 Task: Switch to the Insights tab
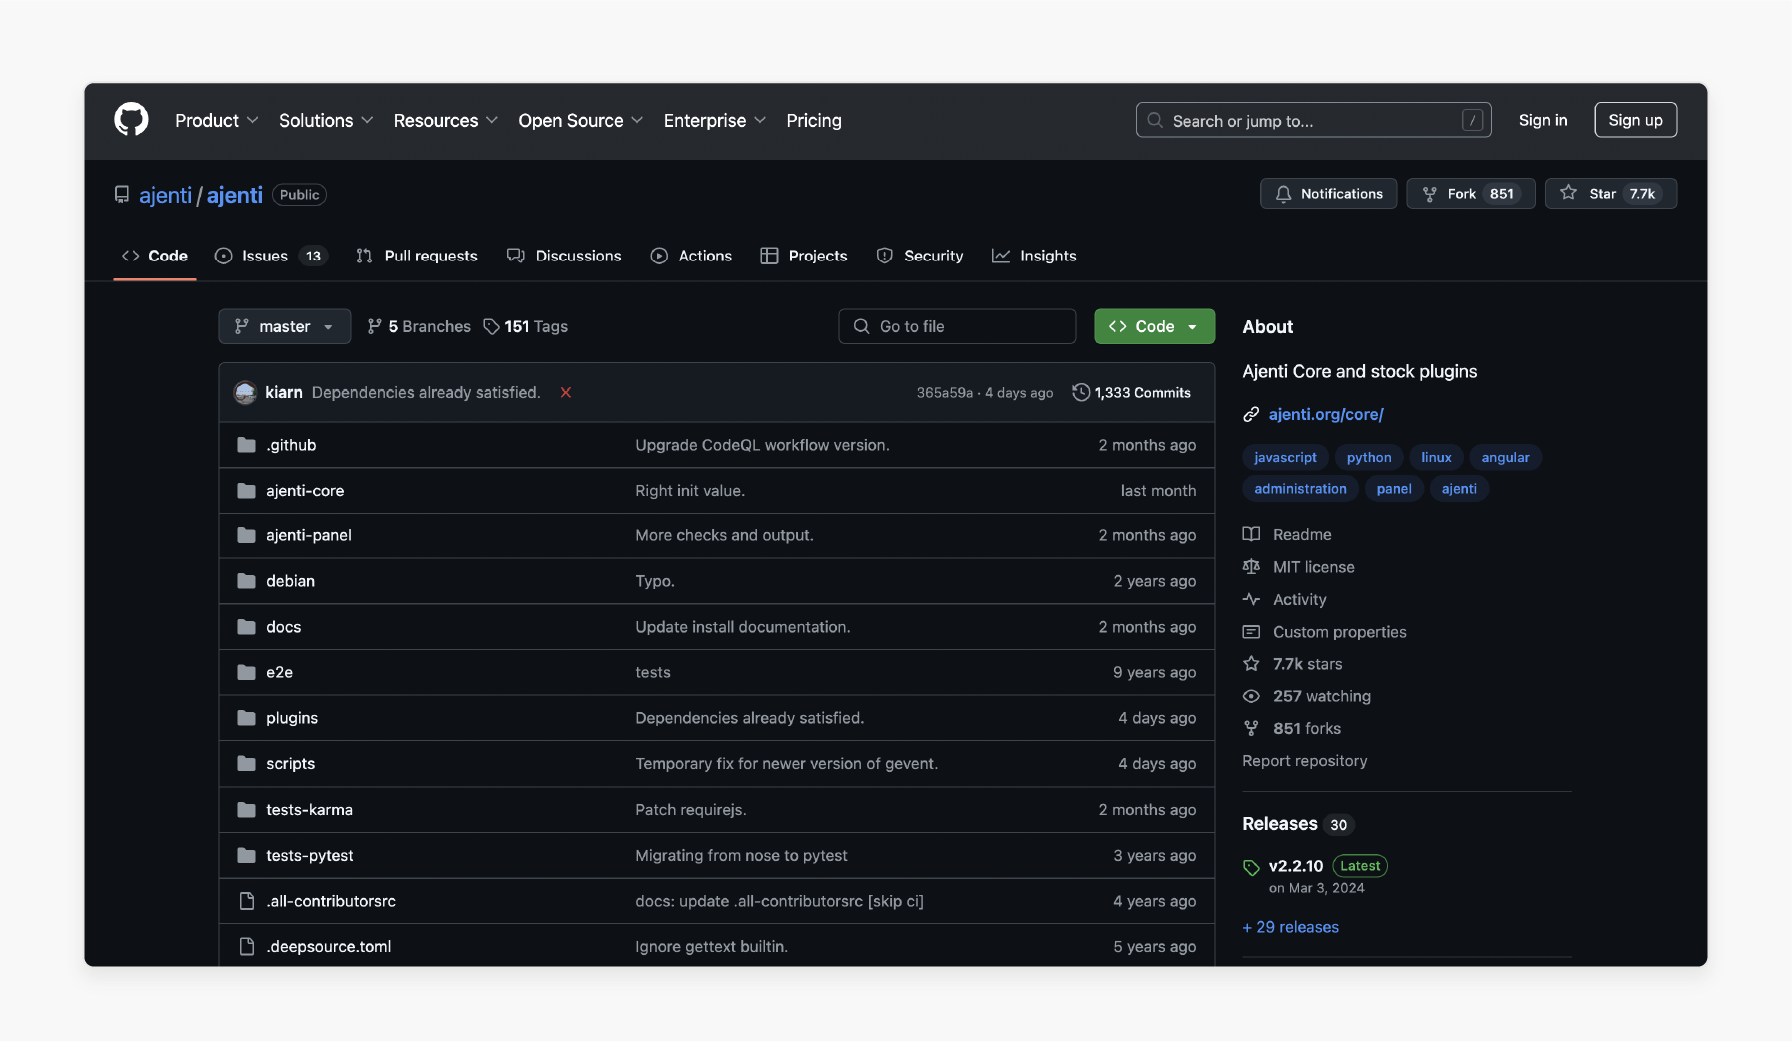pyautogui.click(x=1034, y=256)
